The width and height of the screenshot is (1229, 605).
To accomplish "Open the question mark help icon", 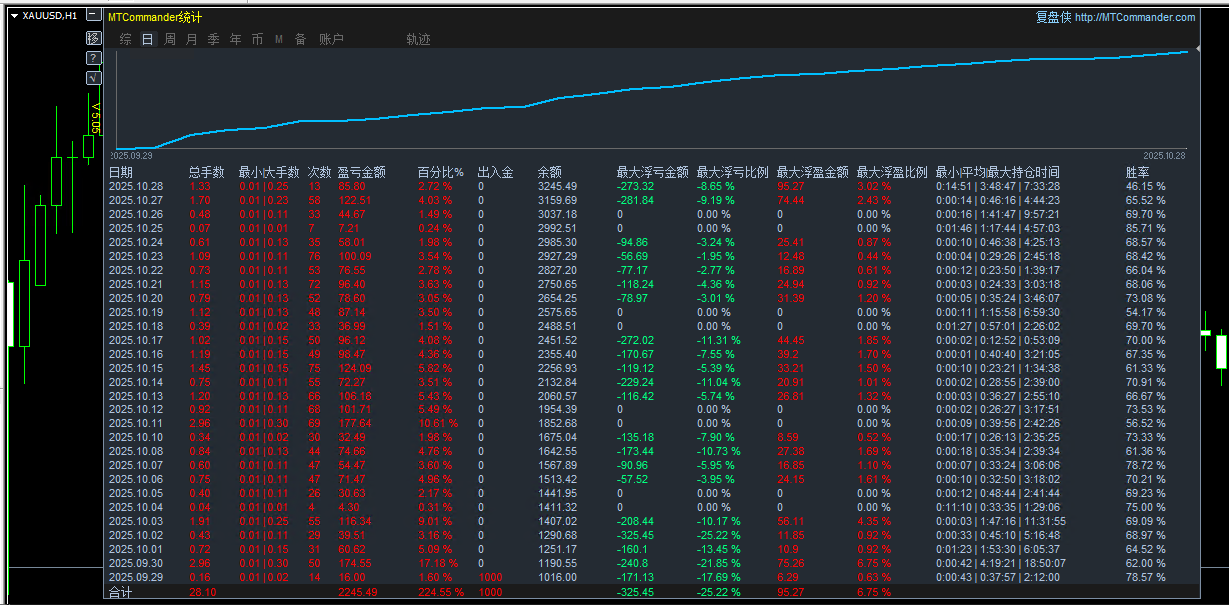I will 94,58.
